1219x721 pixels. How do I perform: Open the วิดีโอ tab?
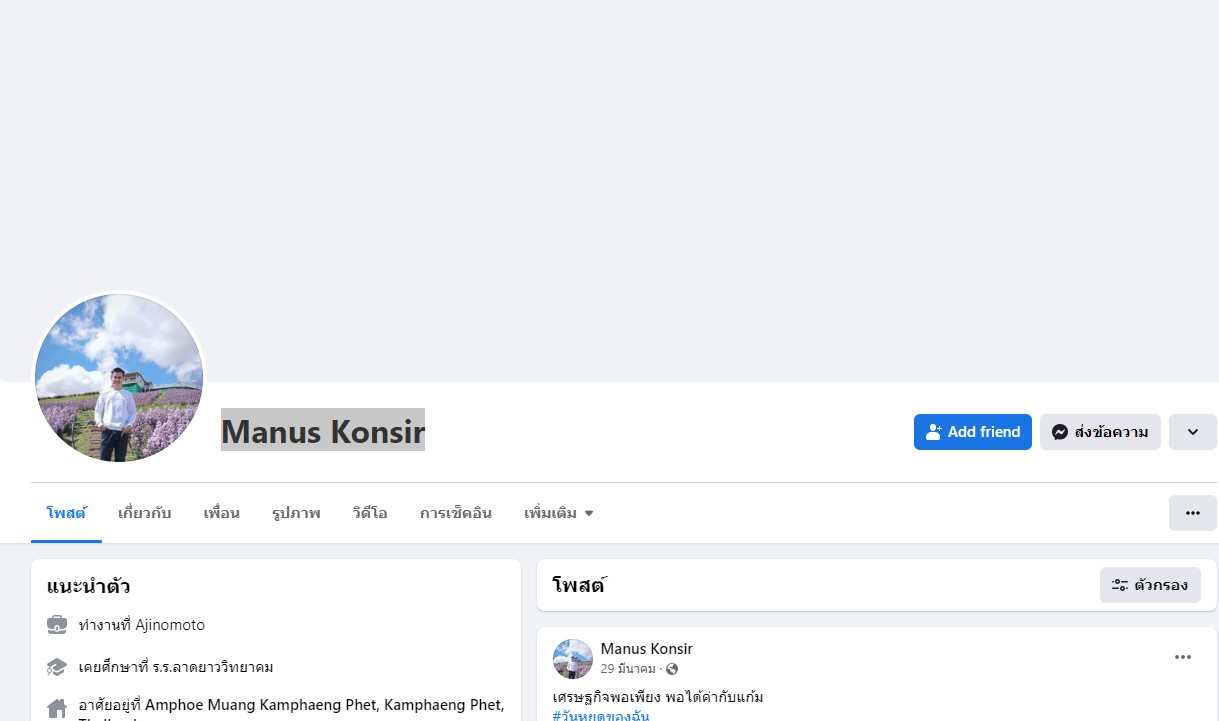(x=370, y=513)
